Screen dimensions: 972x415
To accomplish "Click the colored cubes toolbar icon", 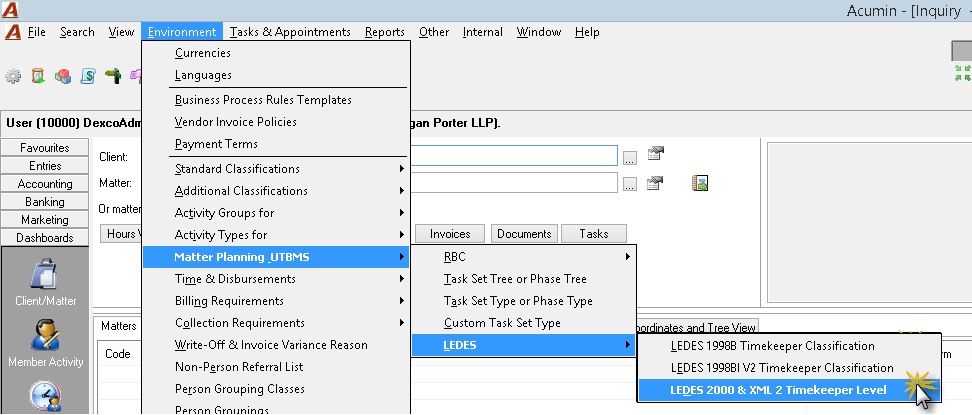I will click(x=63, y=76).
